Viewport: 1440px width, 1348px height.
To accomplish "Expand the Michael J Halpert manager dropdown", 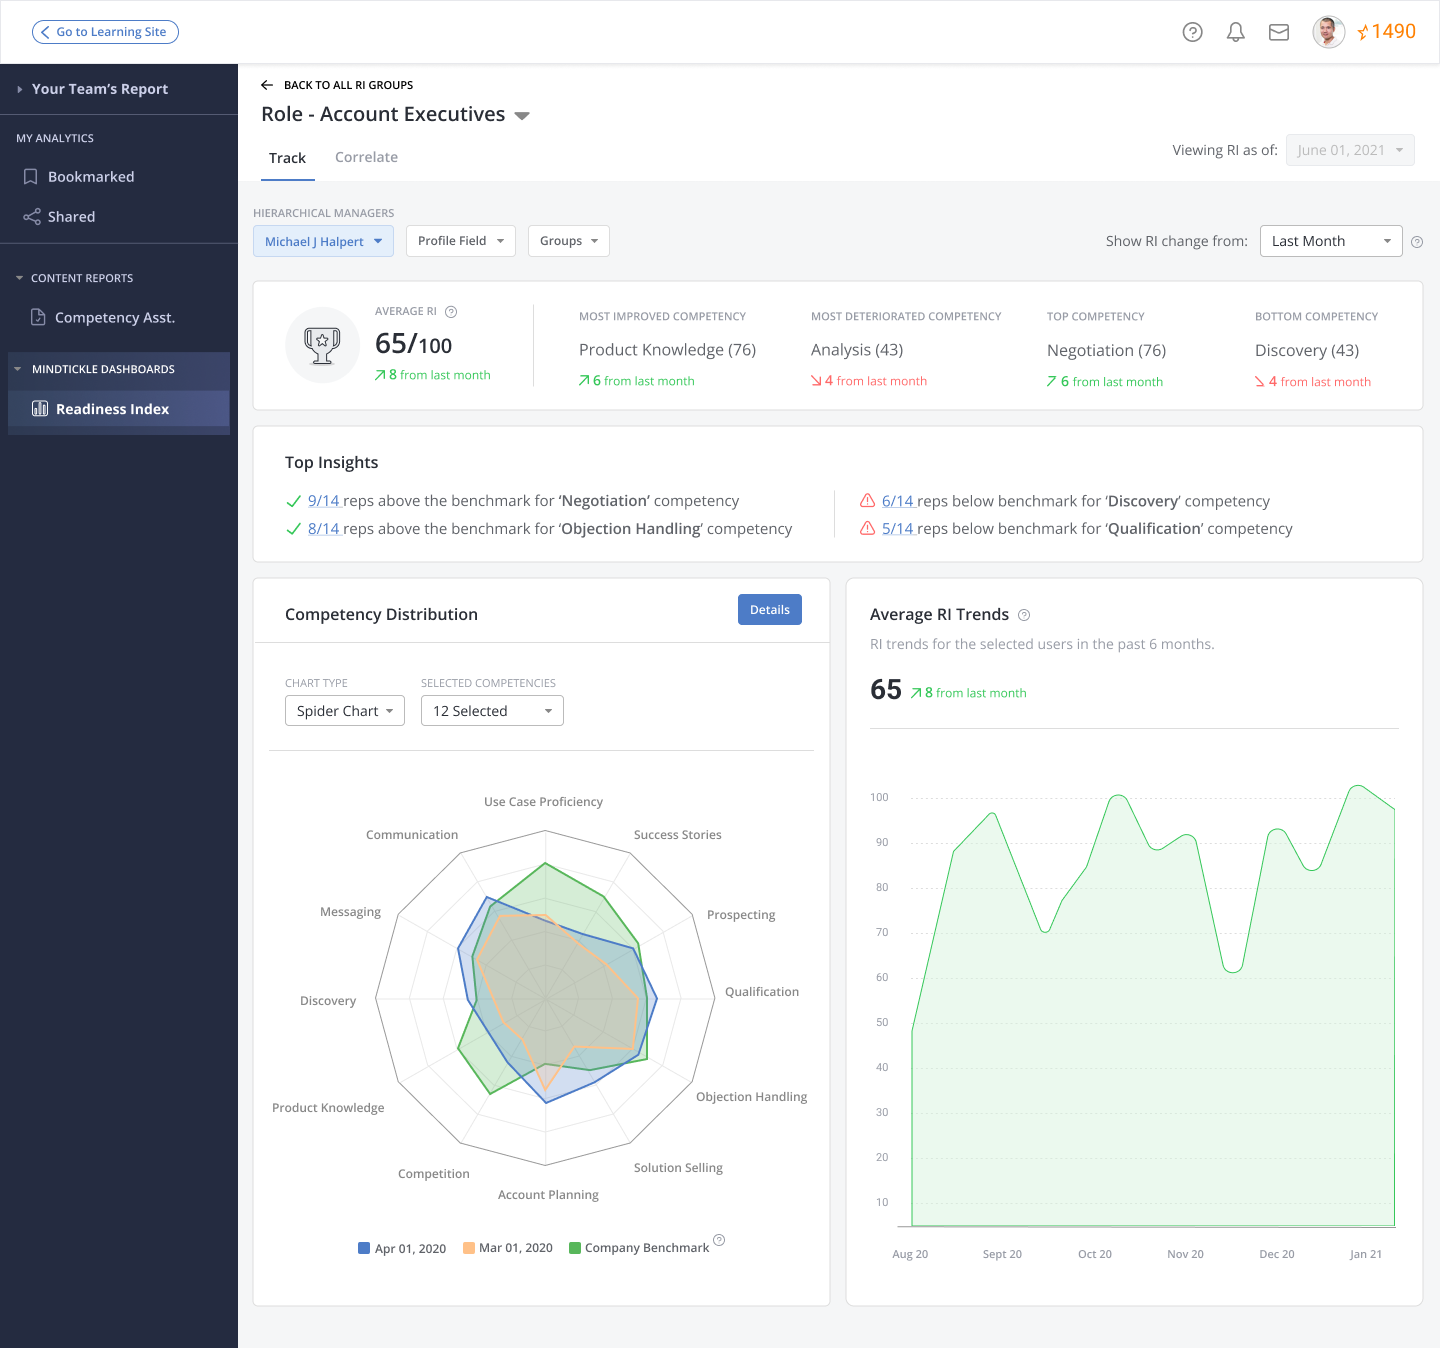I will pos(323,241).
